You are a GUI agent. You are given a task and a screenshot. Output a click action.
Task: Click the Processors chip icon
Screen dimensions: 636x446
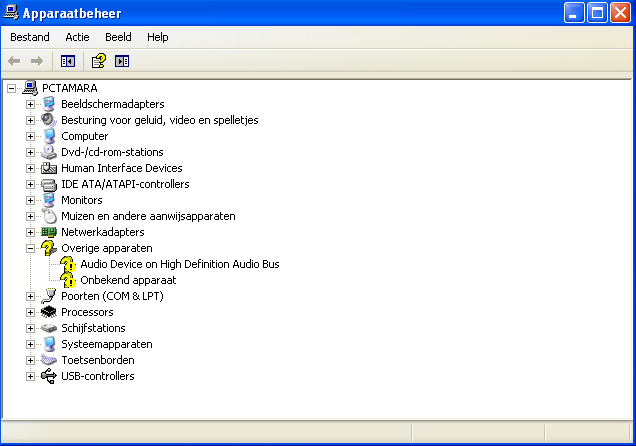coord(49,312)
